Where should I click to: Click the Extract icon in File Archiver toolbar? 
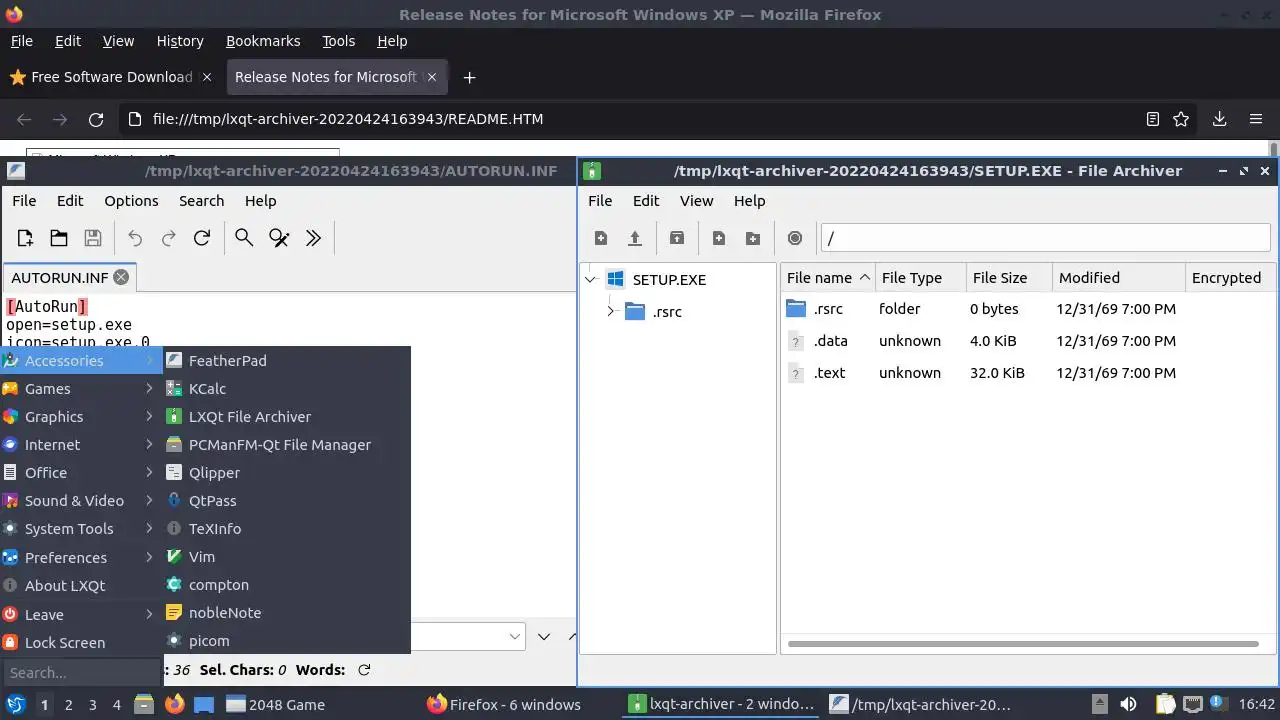point(677,238)
